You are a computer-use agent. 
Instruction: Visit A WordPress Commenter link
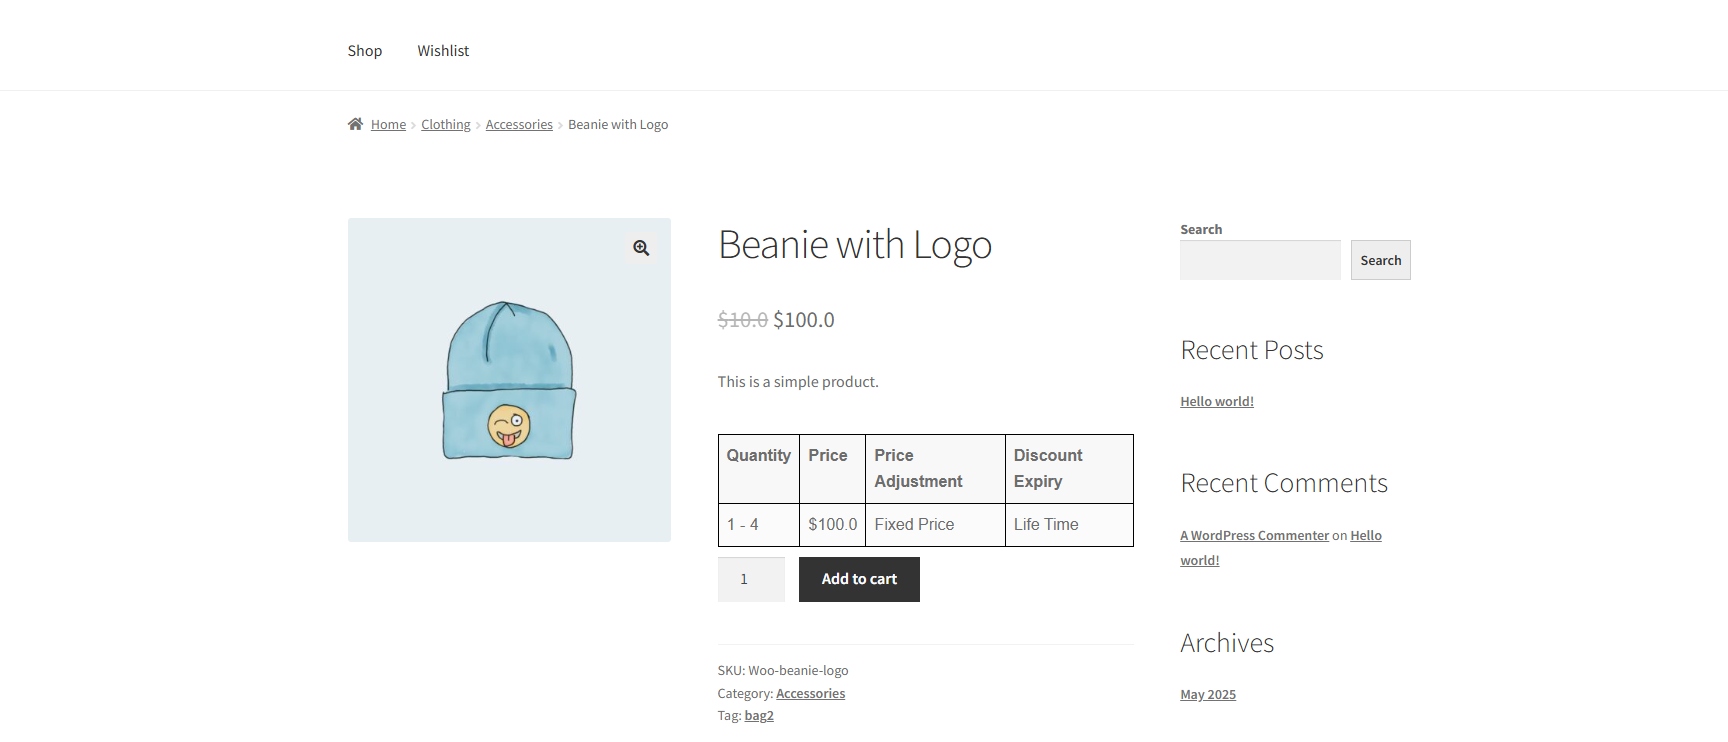[x=1254, y=536]
